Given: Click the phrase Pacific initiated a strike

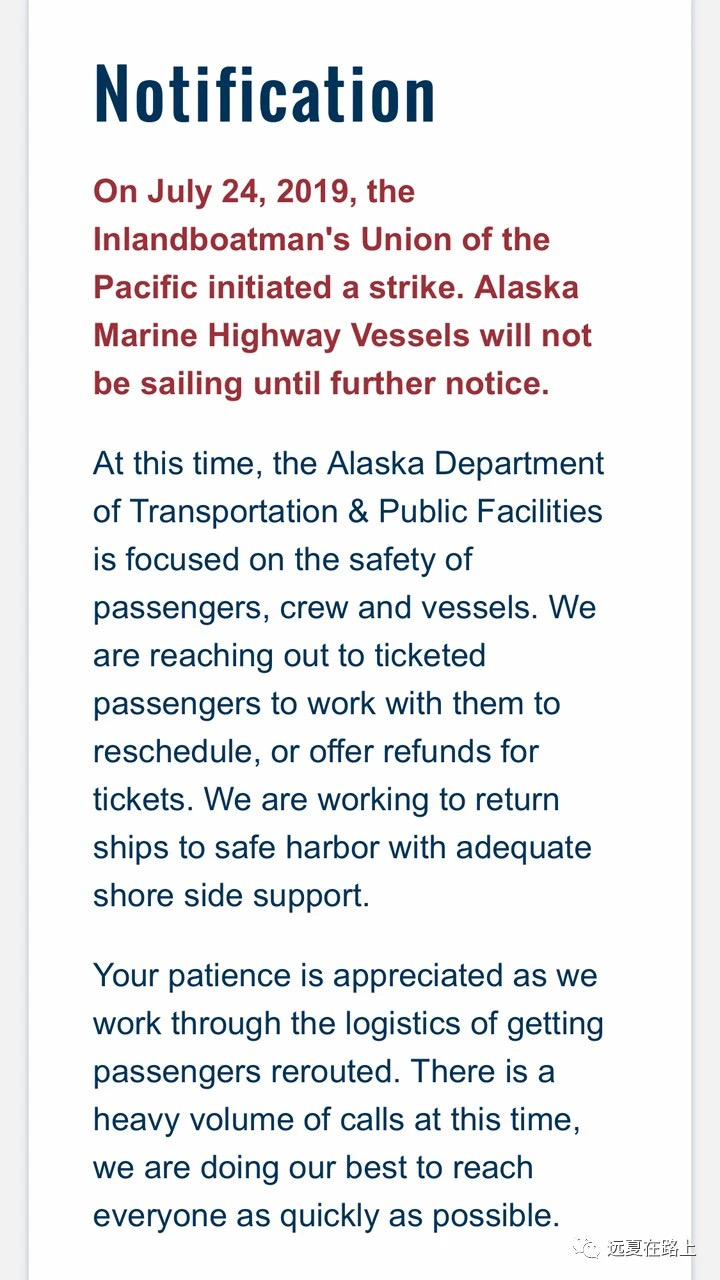Looking at the screenshot, I should [x=279, y=287].
